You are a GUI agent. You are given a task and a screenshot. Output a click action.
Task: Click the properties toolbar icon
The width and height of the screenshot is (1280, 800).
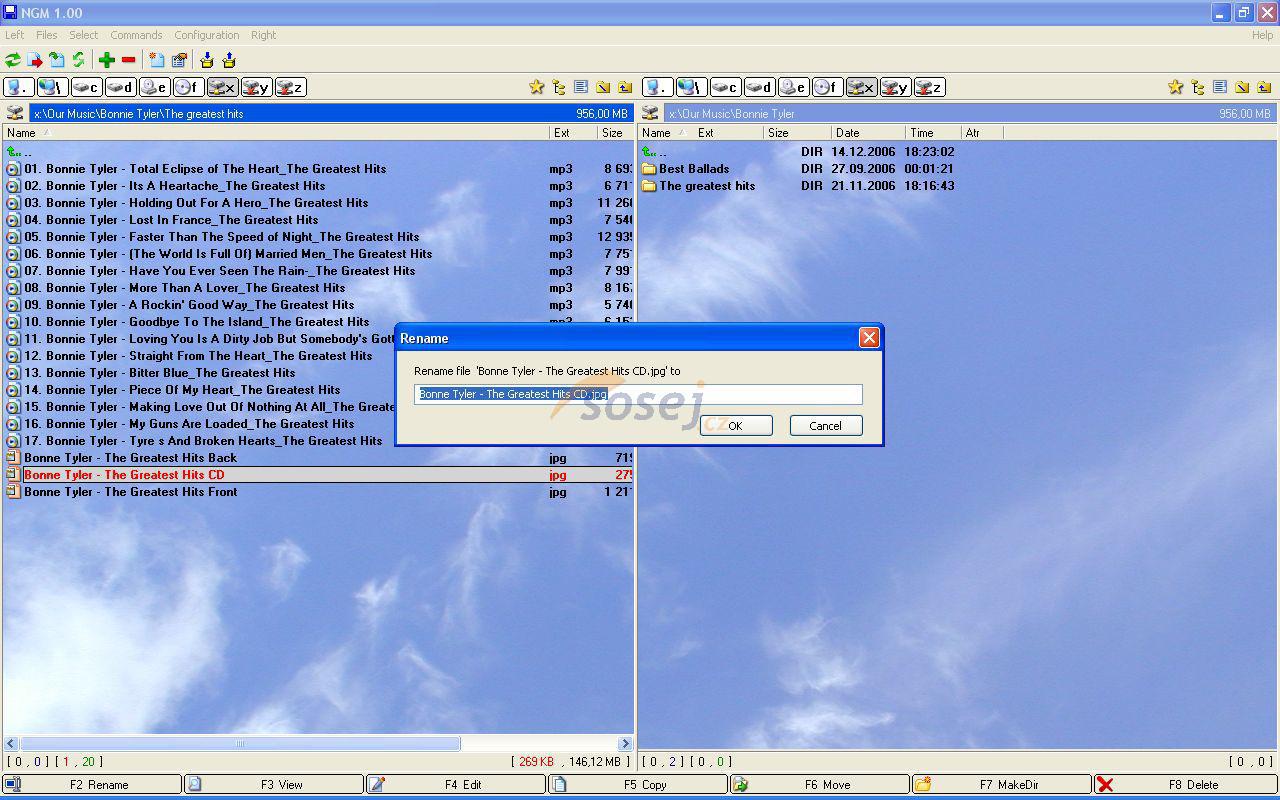click(179, 60)
